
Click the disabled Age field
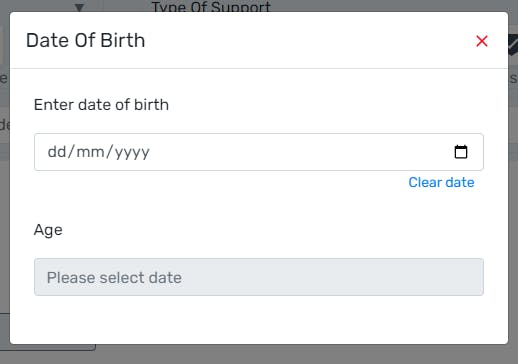coord(259,277)
